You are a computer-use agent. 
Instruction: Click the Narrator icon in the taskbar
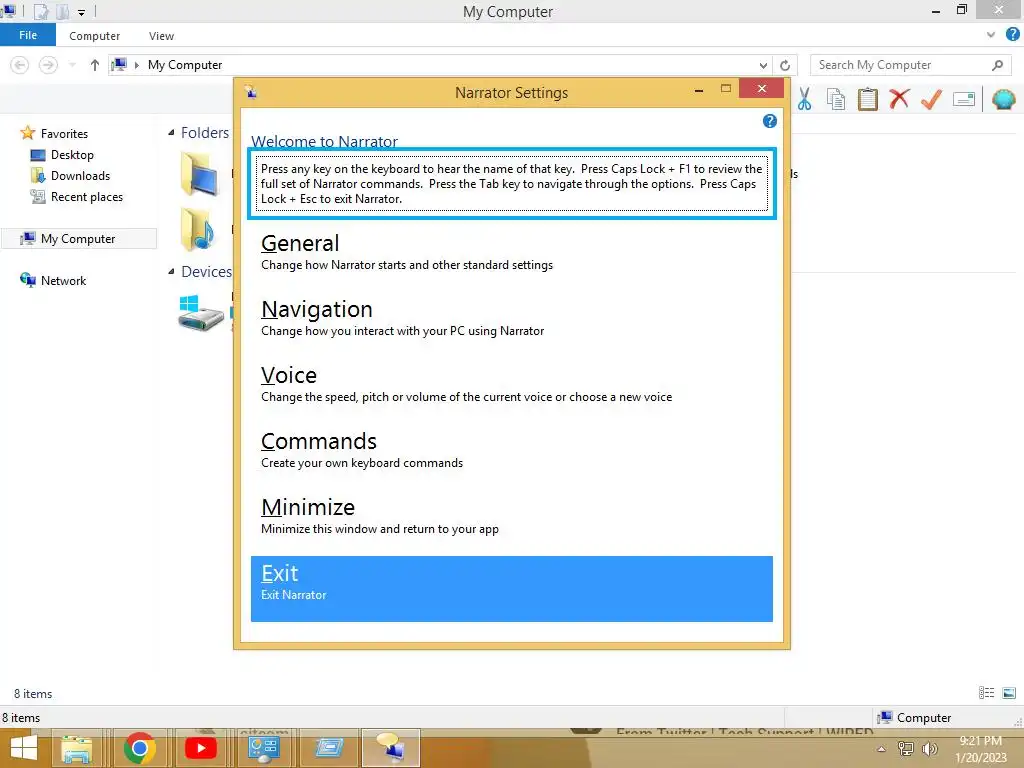coord(391,748)
